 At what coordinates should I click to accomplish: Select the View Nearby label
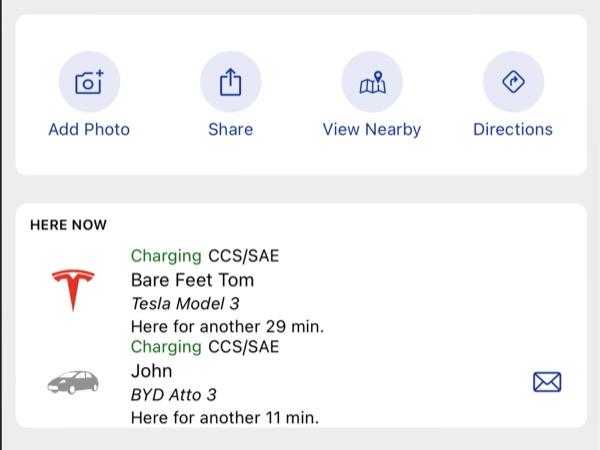click(x=372, y=129)
